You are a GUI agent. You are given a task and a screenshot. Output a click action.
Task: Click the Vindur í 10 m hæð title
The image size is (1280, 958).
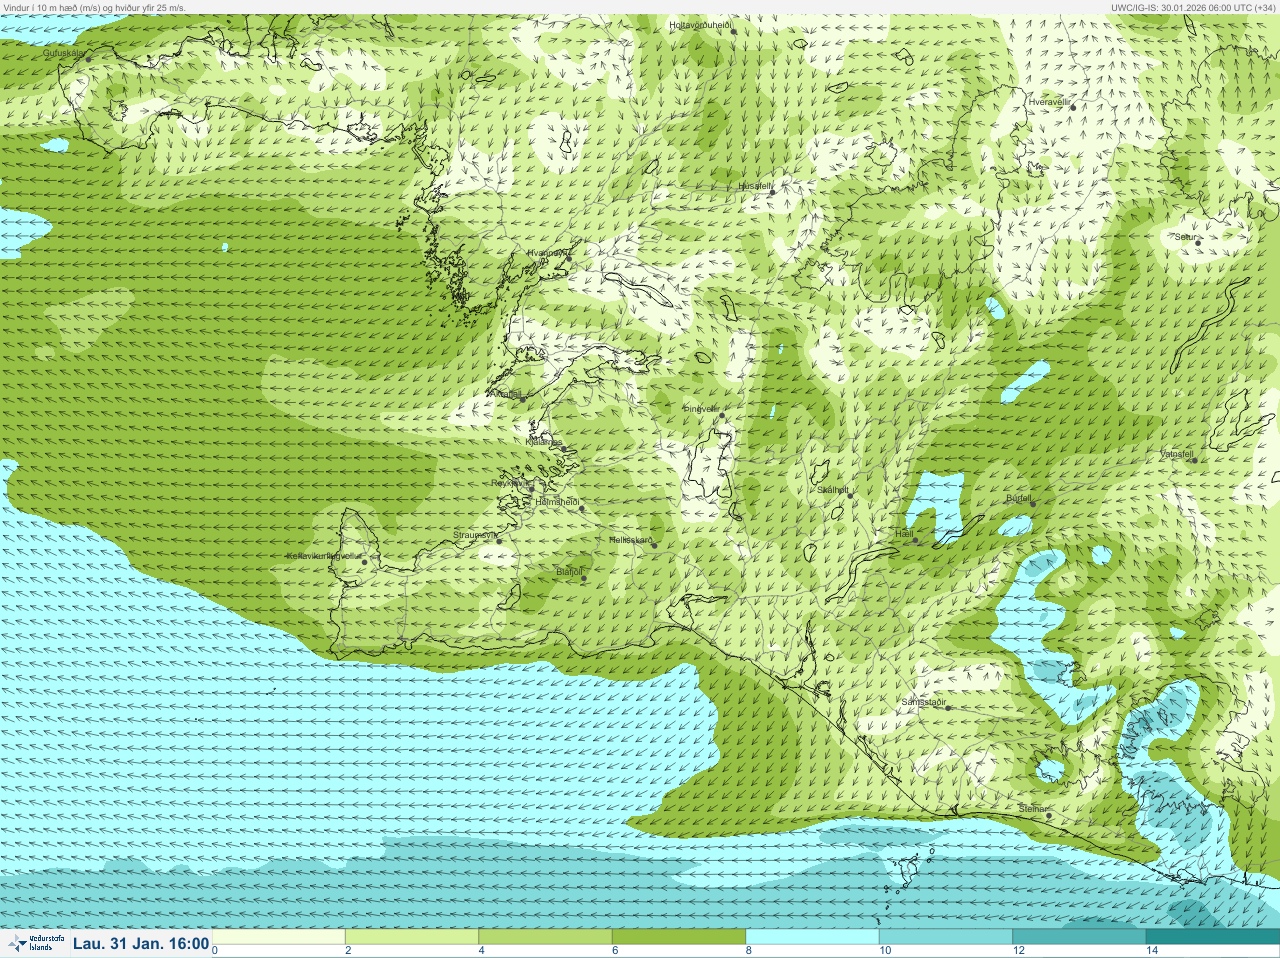tap(94, 7)
